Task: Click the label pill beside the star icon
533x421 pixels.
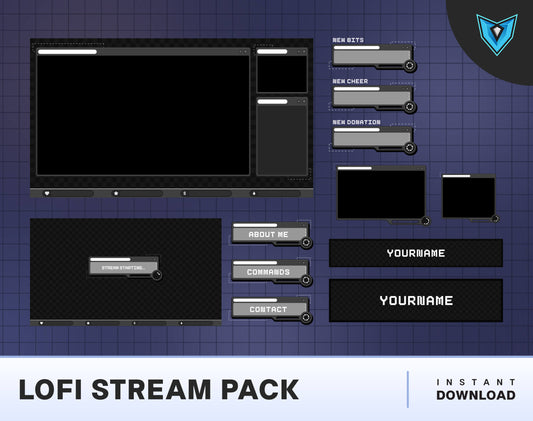Action: click(x=141, y=194)
